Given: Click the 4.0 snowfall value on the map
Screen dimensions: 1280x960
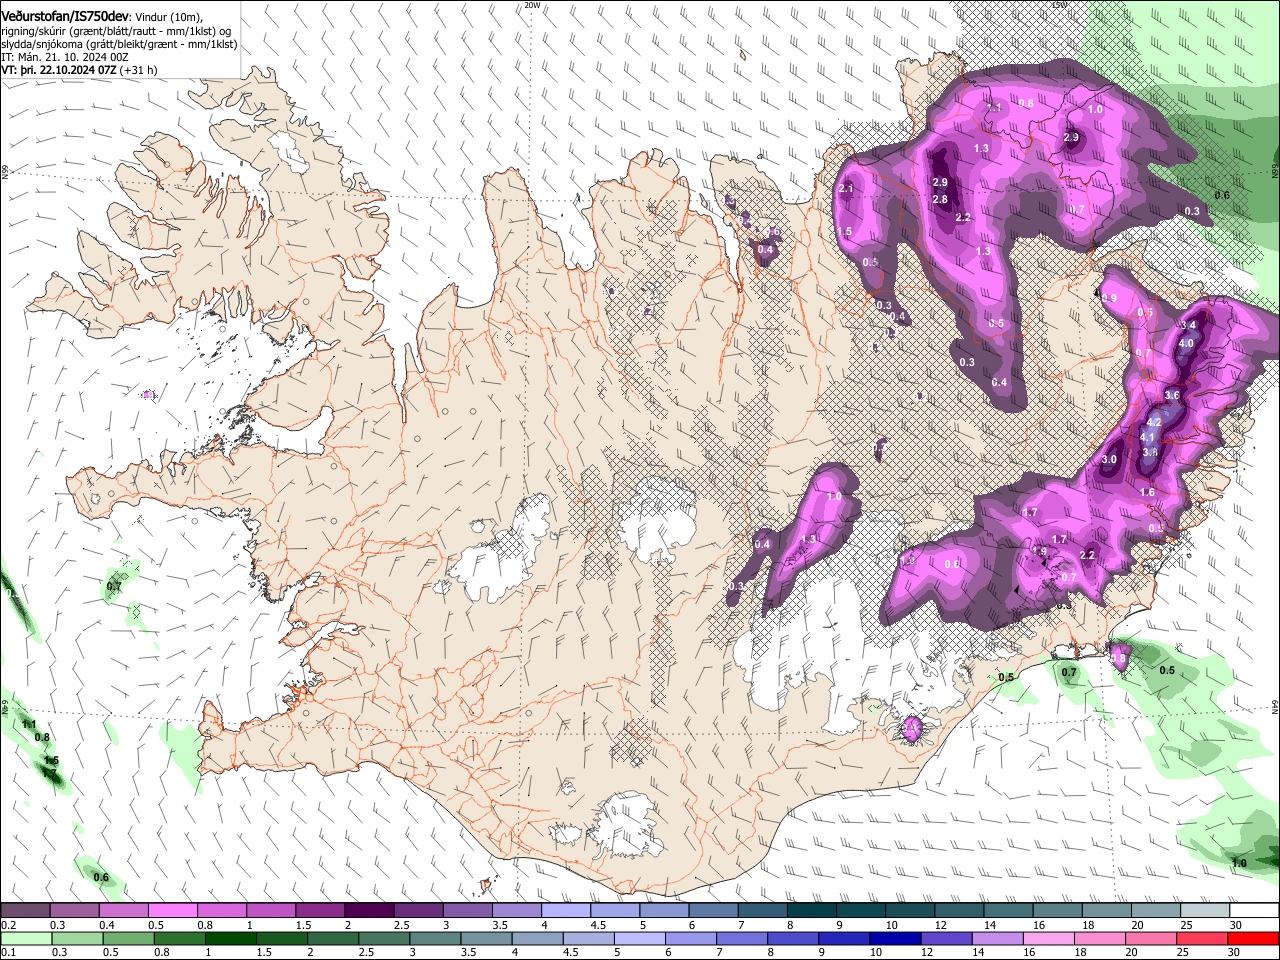Looking at the screenshot, I should pyautogui.click(x=1186, y=343).
